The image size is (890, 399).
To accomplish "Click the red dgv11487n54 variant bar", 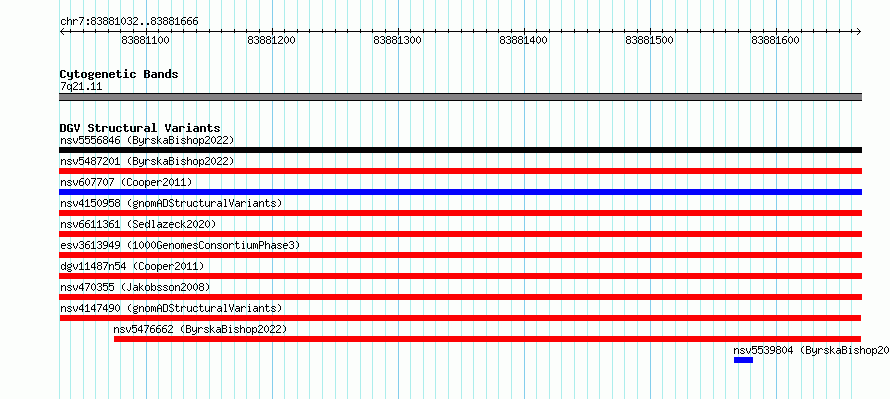I will (x=460, y=276).
